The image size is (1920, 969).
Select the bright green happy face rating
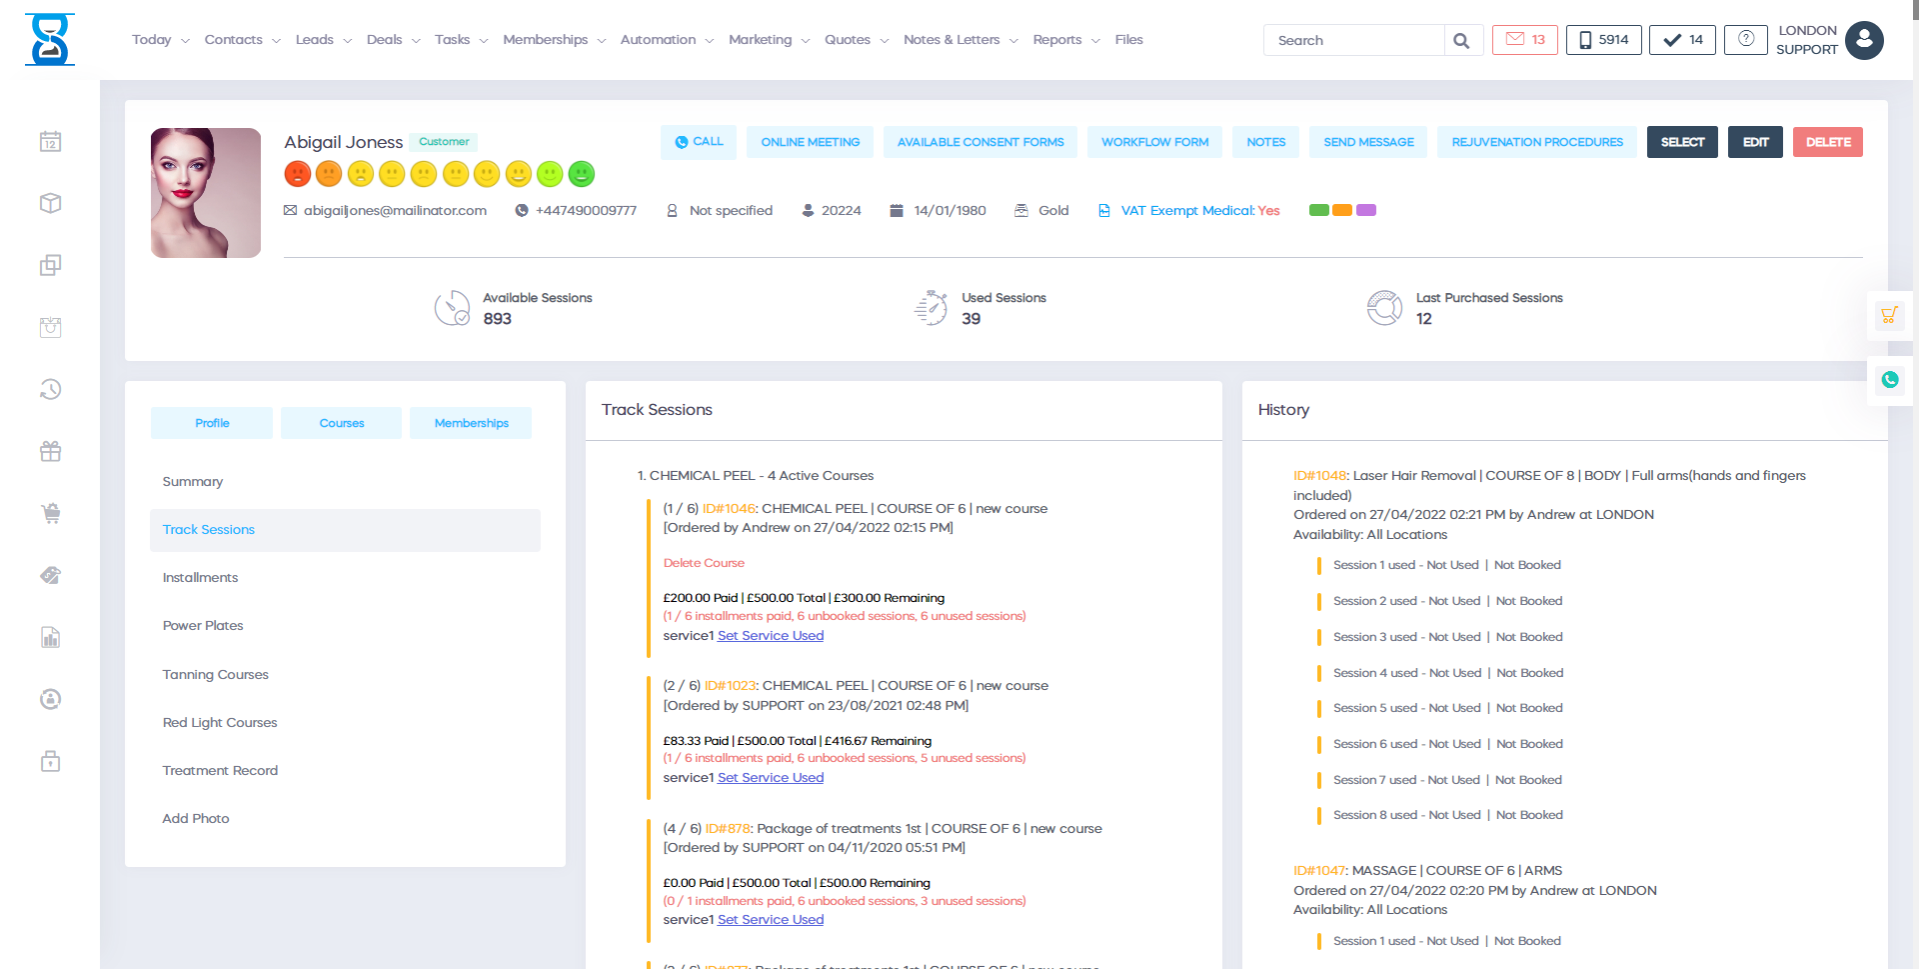click(581, 174)
